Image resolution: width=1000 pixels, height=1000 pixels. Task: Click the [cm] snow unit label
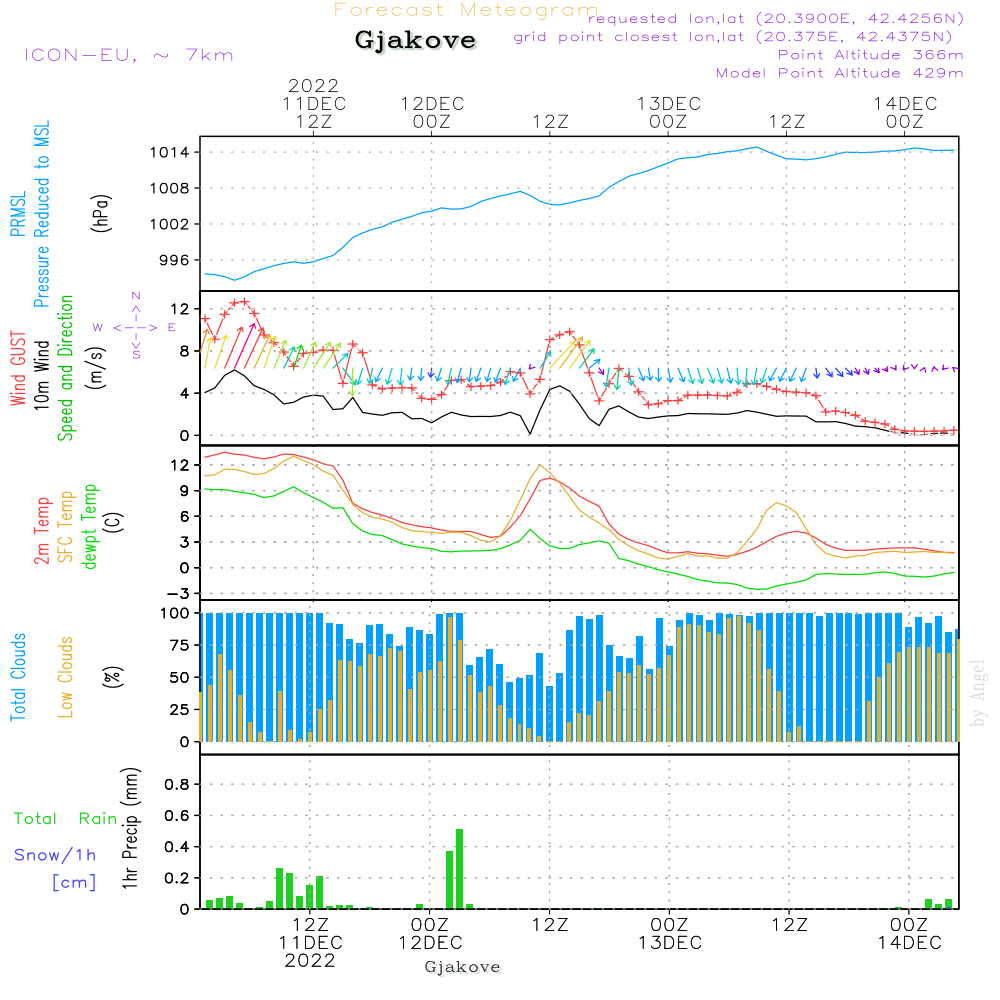coord(74,883)
